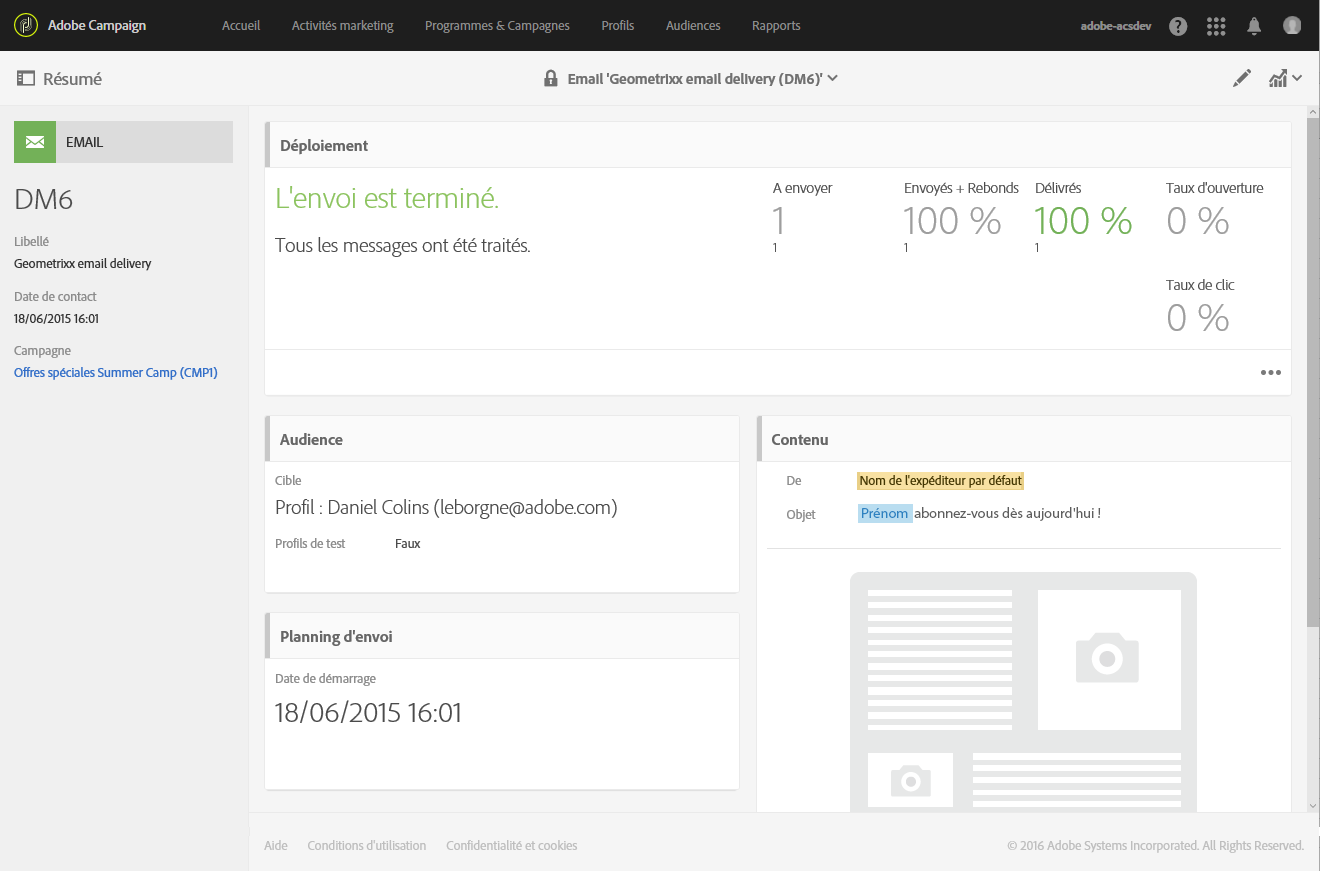Open the Contenu block header
Screen dimensions: 1320x871
click(1024, 439)
